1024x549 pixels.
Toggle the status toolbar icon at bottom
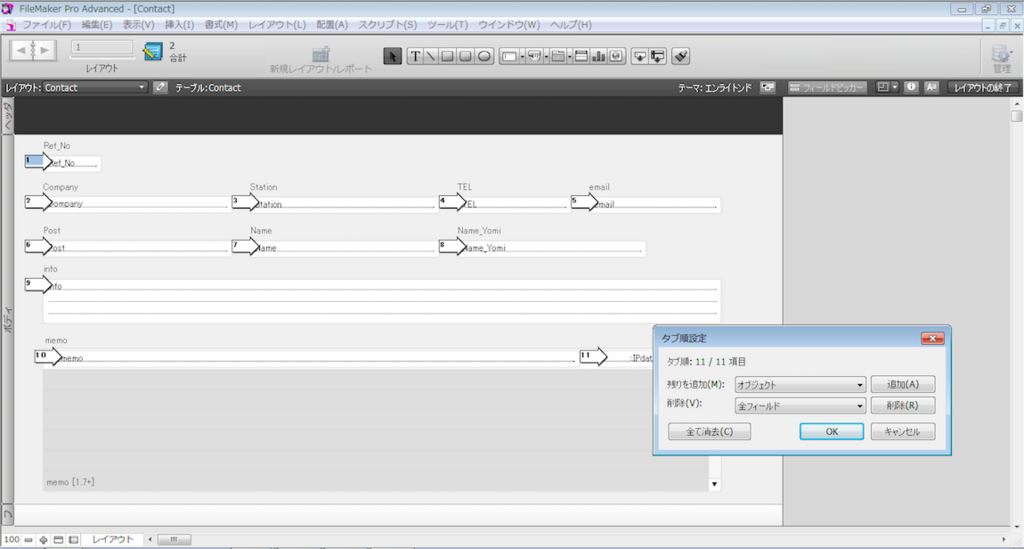pos(59,540)
